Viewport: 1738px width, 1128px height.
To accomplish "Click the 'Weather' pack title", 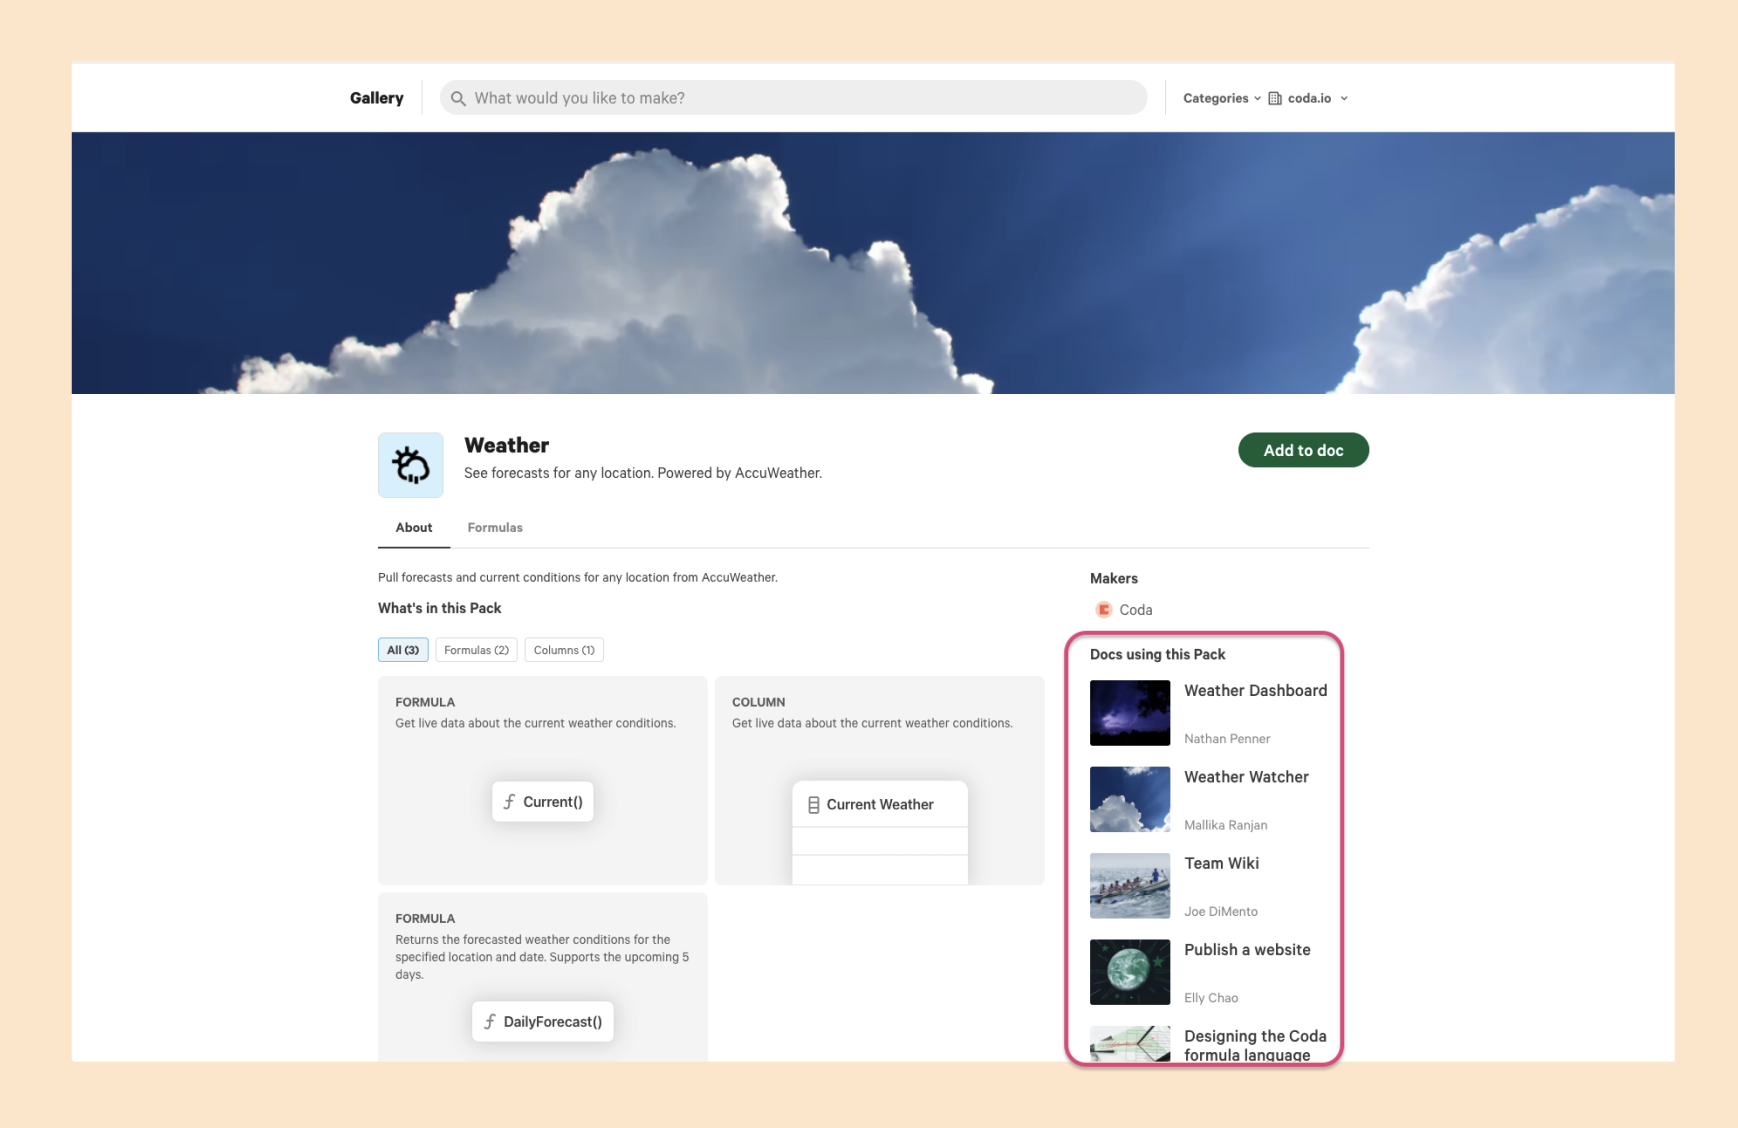I will click(506, 445).
